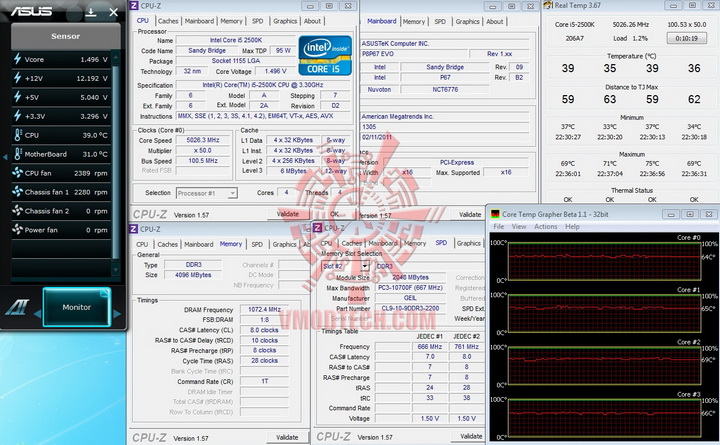Click the ASUS download arrow icon
Image resolution: width=720 pixels, height=445 pixels.
click(91, 12)
